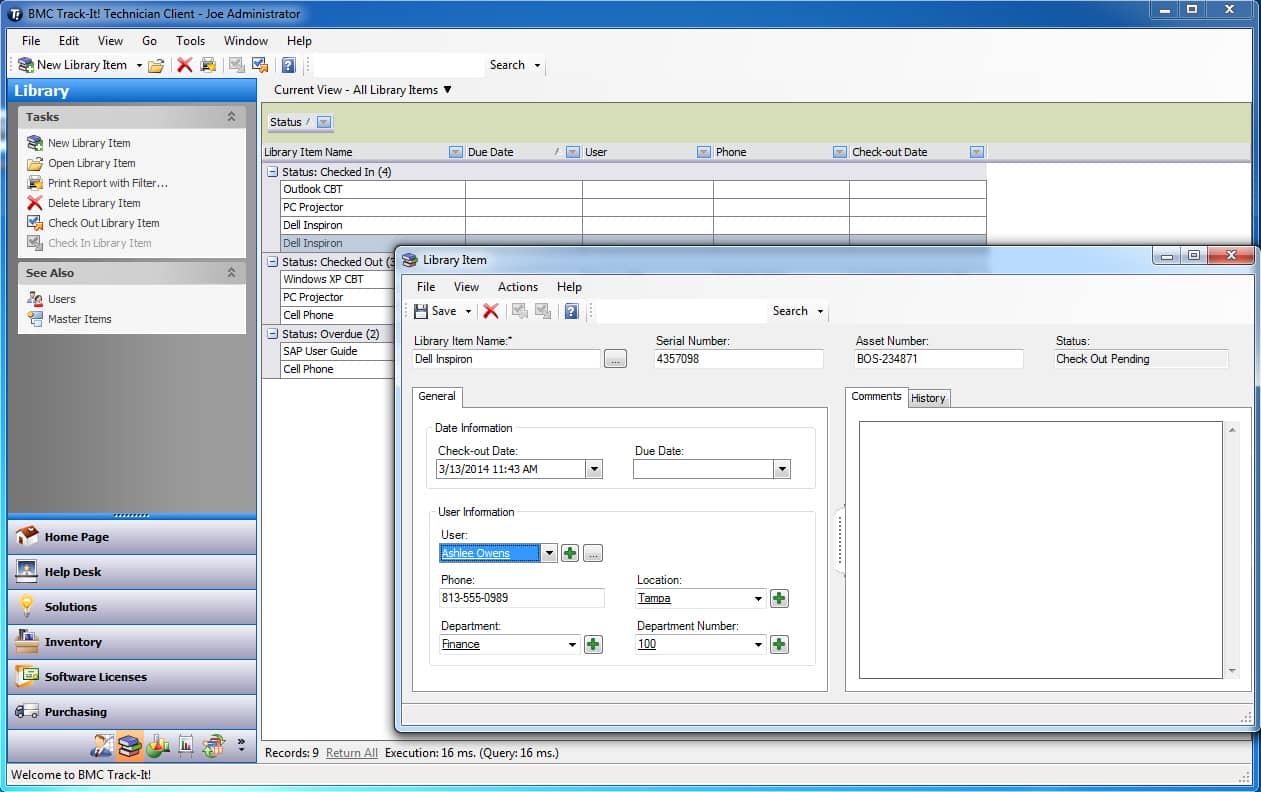Select the Outlook CBT row
The height and width of the screenshot is (792, 1261).
coord(633,189)
